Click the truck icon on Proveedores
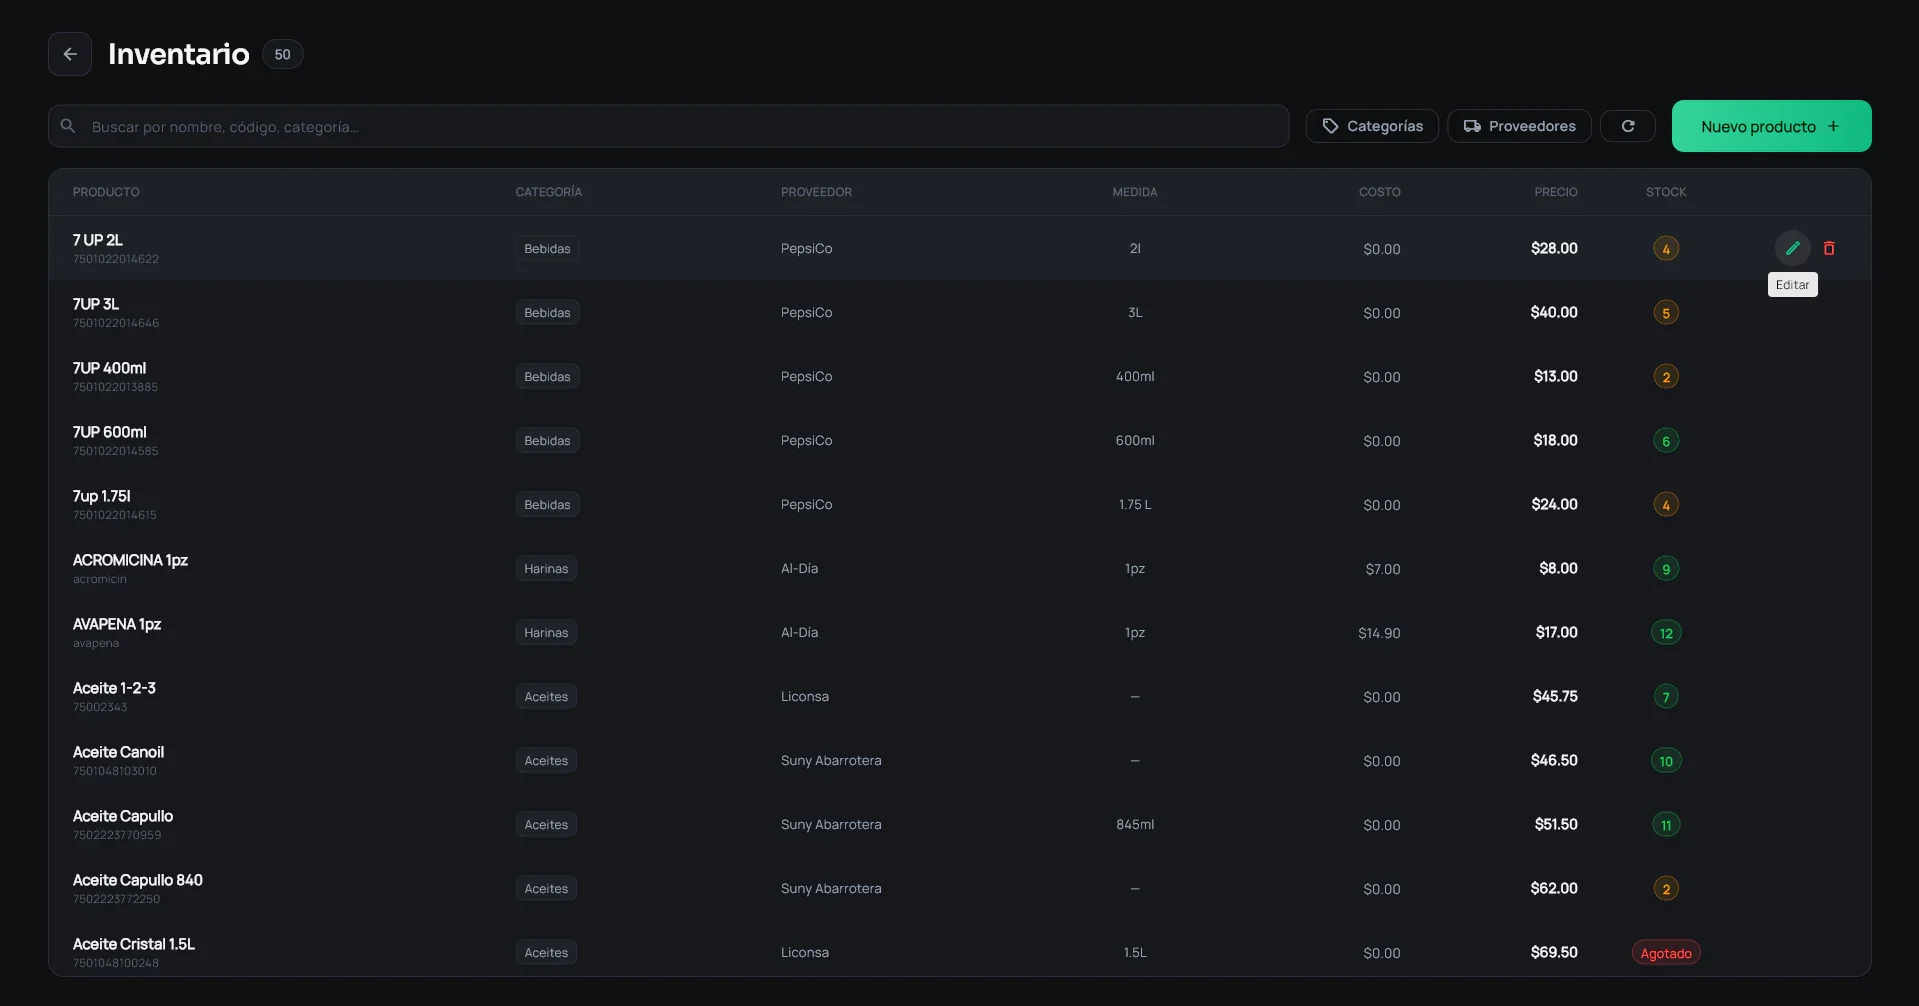Image resolution: width=1919 pixels, height=1006 pixels. pyautogui.click(x=1472, y=126)
